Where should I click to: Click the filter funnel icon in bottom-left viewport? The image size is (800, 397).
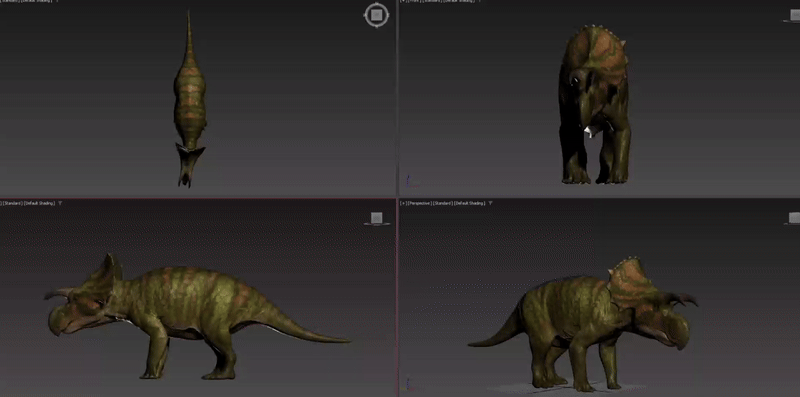[60, 203]
